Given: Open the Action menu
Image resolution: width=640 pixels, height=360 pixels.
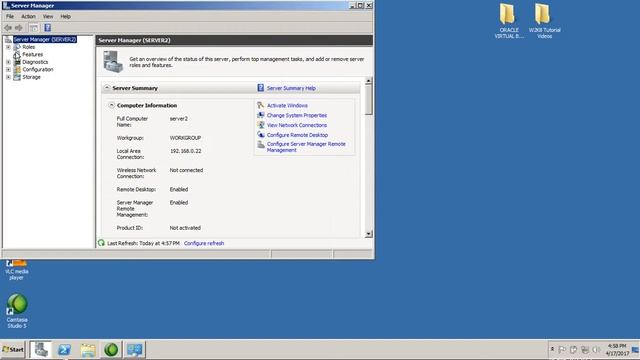Looking at the screenshot, I should pyautogui.click(x=28, y=17).
